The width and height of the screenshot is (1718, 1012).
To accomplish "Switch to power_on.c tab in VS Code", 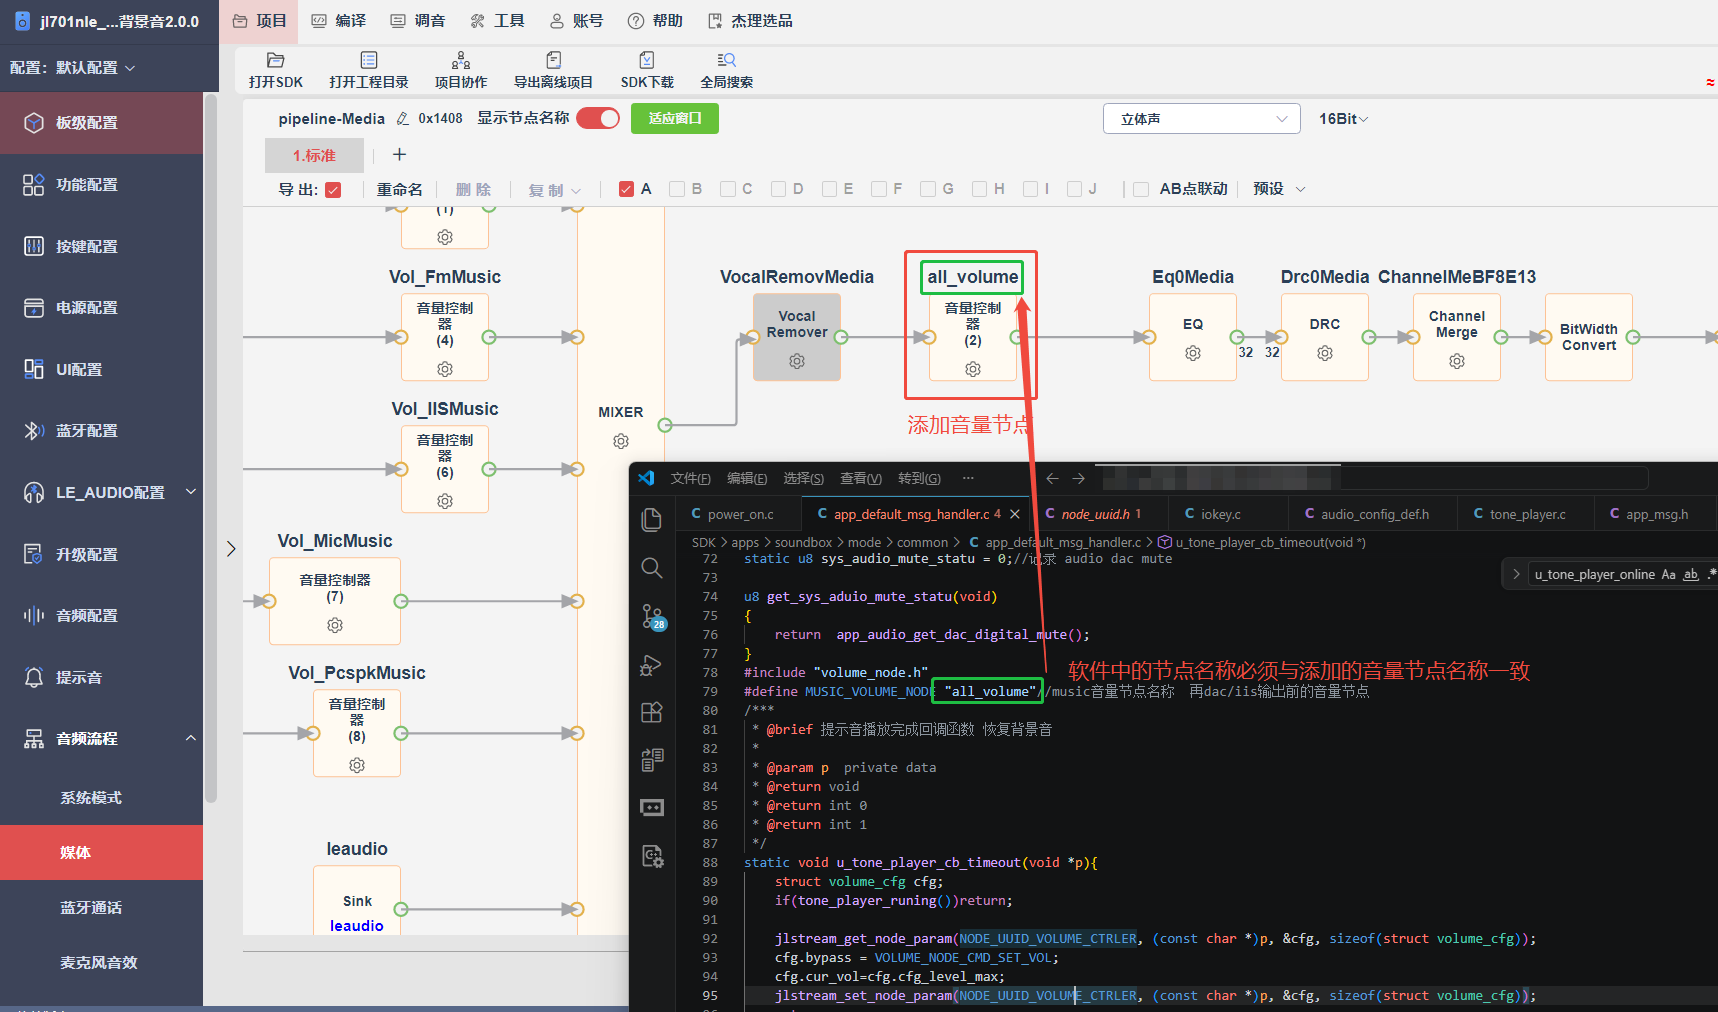I will tap(740, 514).
